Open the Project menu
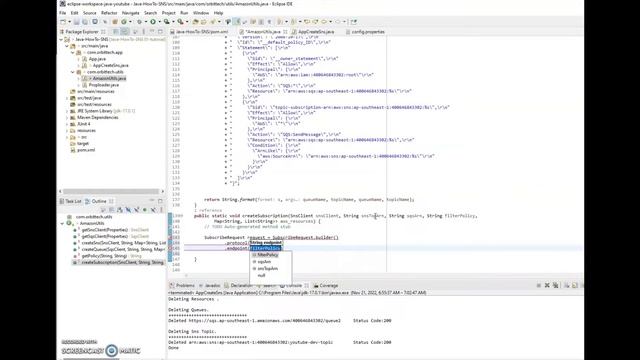The image size is (640, 360). 169,13
